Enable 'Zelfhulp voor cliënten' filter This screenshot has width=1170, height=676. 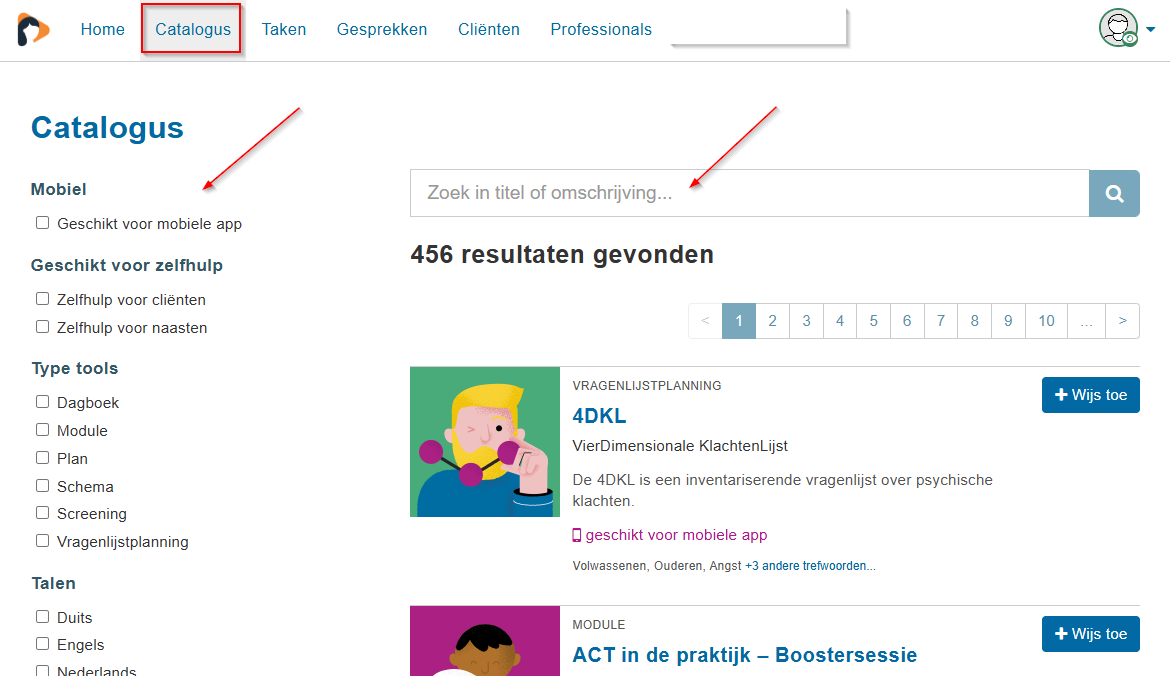click(x=43, y=298)
